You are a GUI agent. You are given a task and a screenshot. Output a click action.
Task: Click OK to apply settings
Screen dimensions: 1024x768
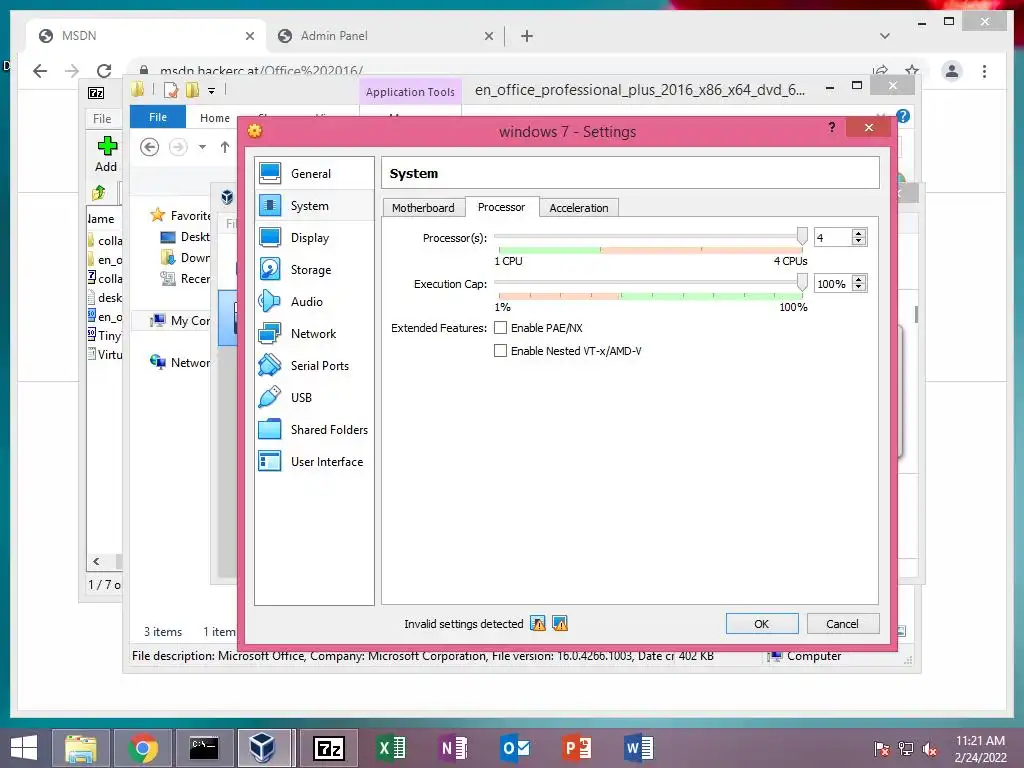pyautogui.click(x=761, y=624)
